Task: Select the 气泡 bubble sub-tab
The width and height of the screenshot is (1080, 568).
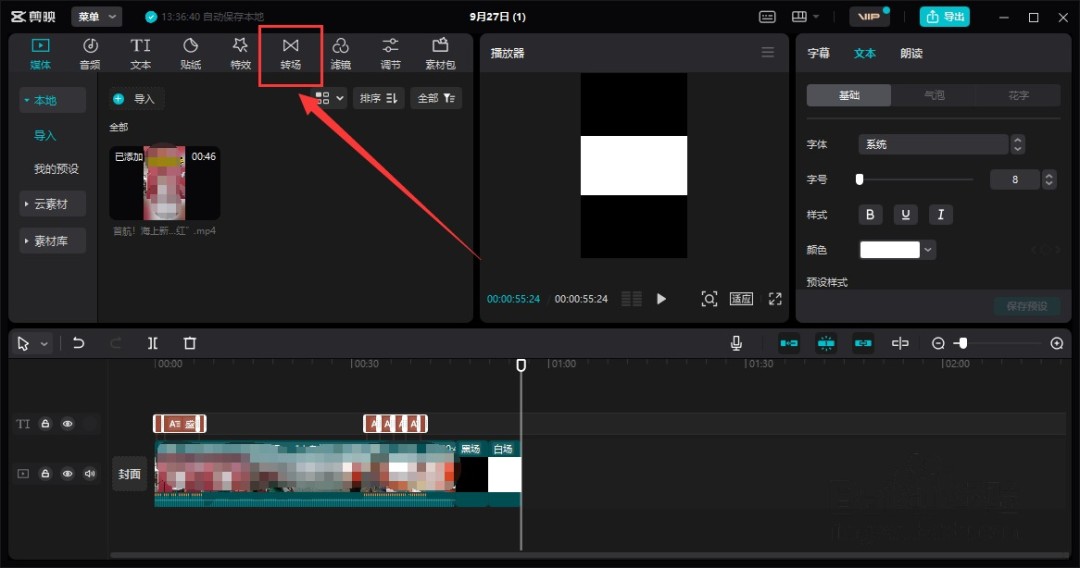Action: click(x=933, y=95)
